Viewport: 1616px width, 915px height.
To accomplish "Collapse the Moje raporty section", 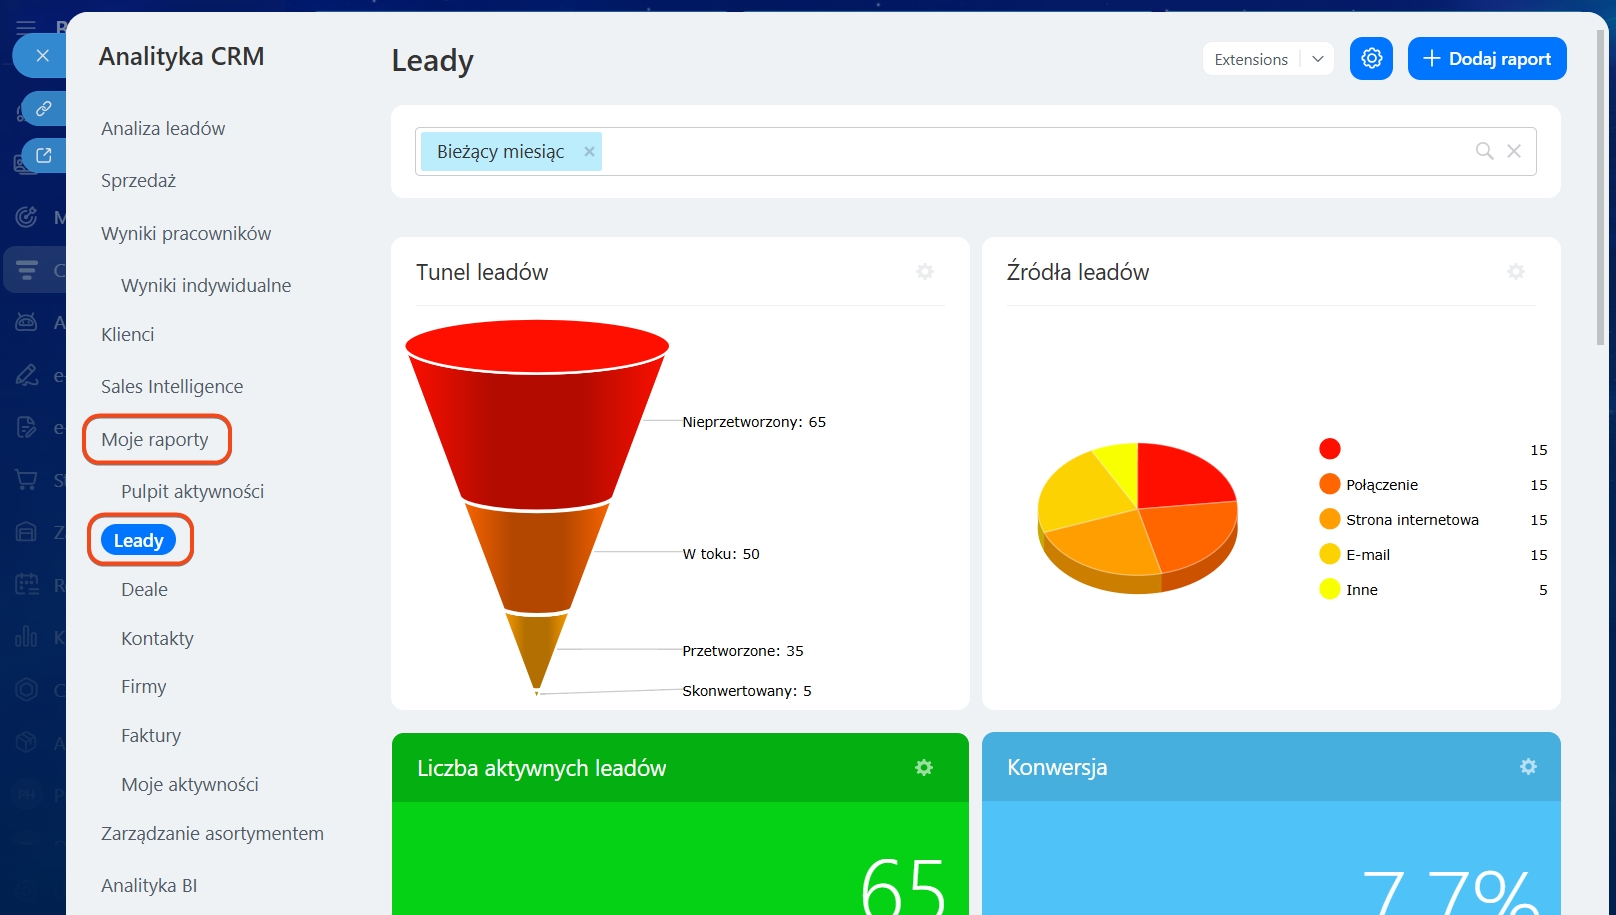I will (x=155, y=440).
